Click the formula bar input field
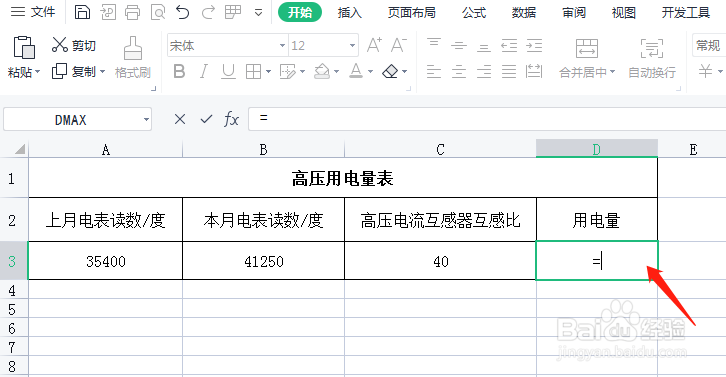The width and height of the screenshot is (726, 377). pos(487,119)
